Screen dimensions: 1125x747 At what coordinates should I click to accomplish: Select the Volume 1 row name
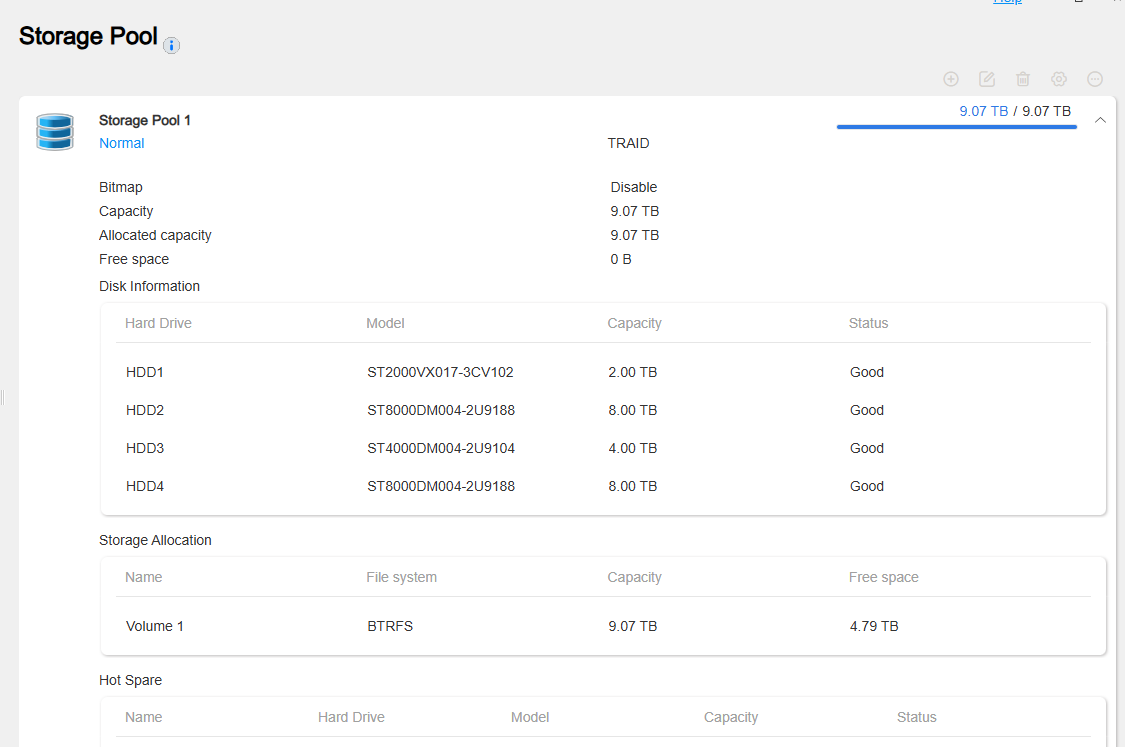155,626
